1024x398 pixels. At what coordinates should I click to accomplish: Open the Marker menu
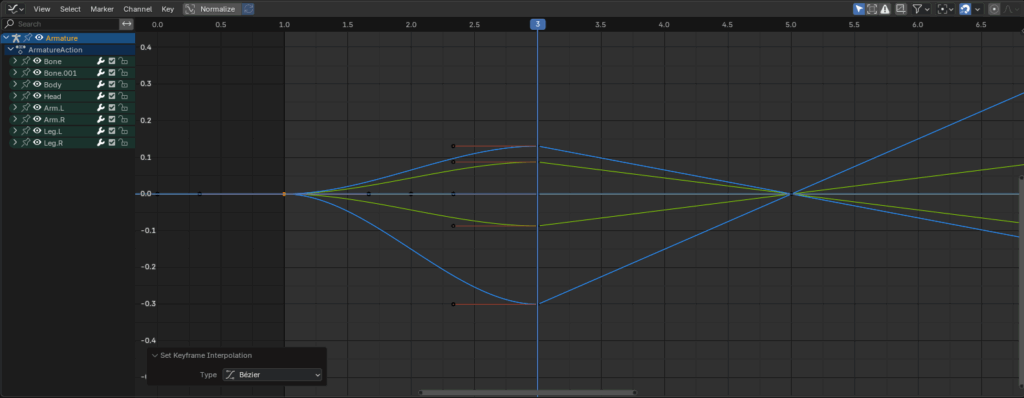pyautogui.click(x=102, y=9)
